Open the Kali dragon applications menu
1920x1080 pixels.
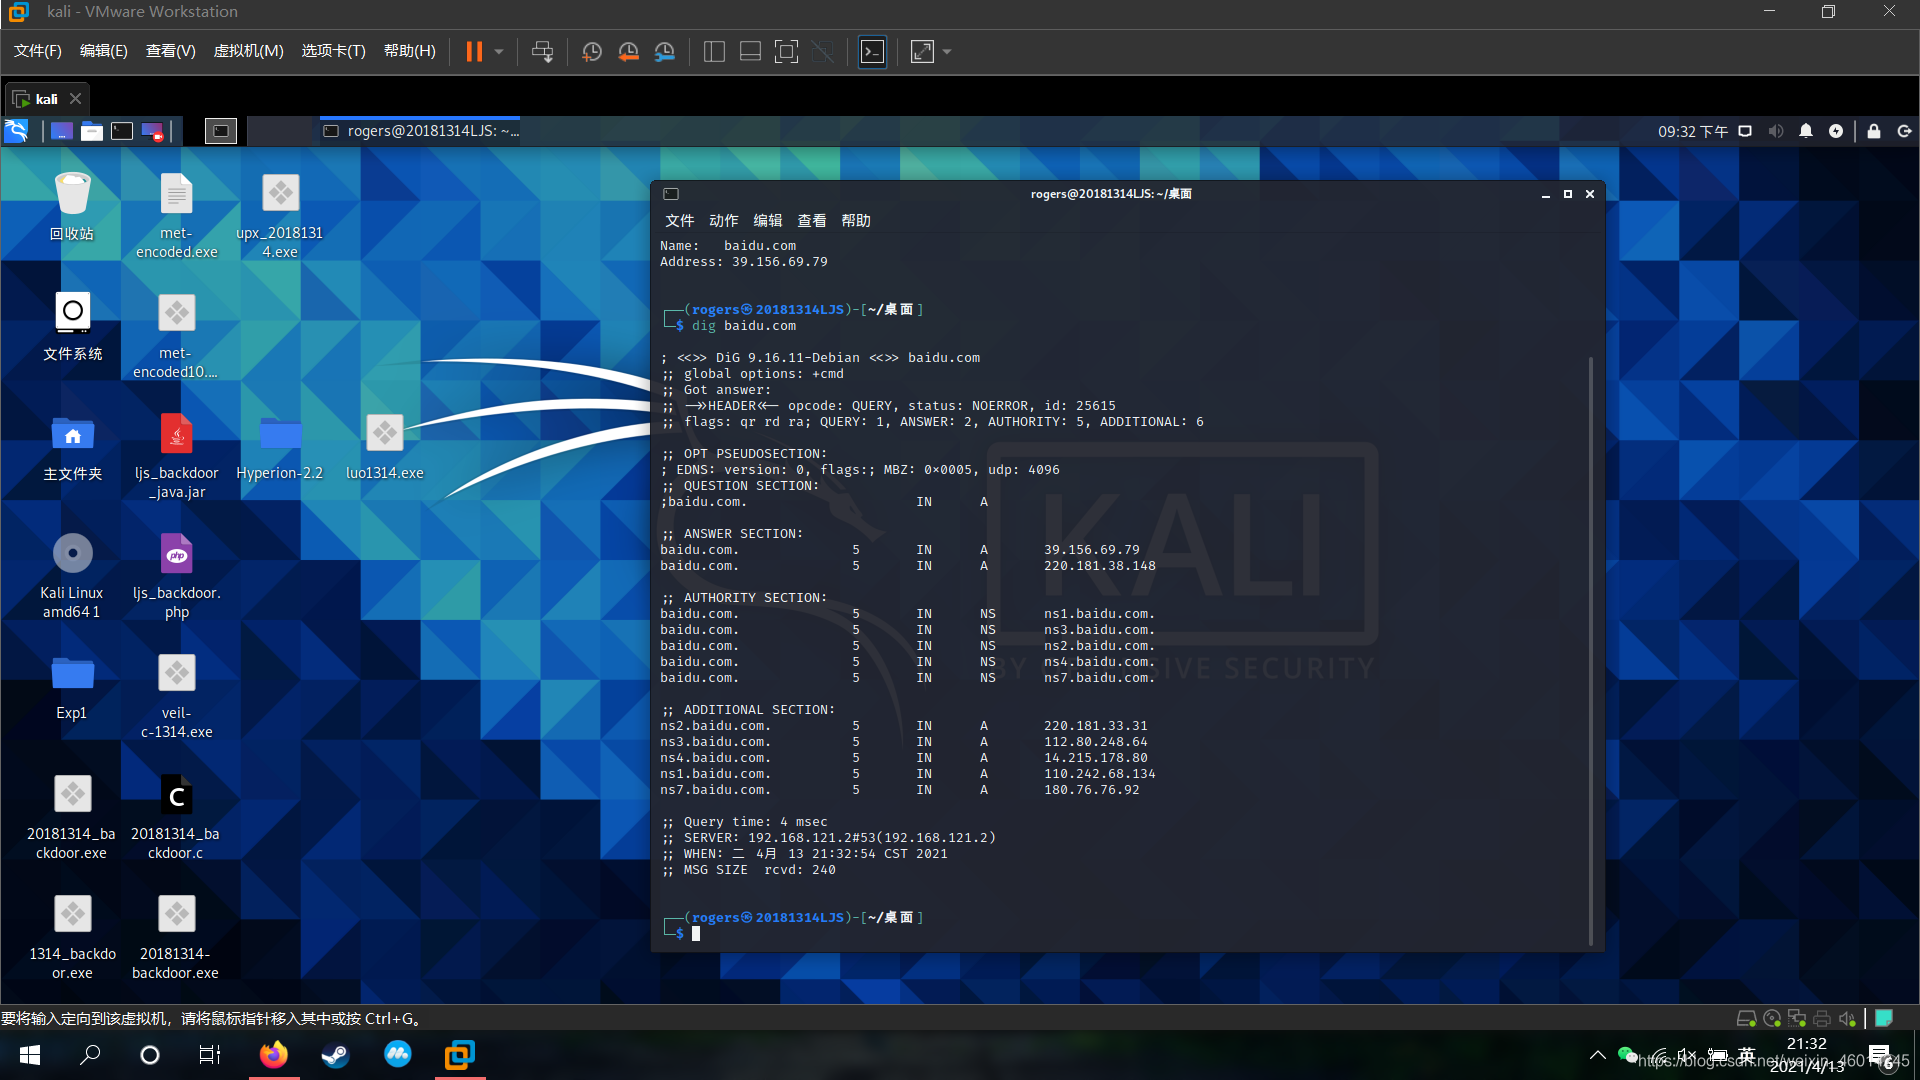tap(16, 131)
